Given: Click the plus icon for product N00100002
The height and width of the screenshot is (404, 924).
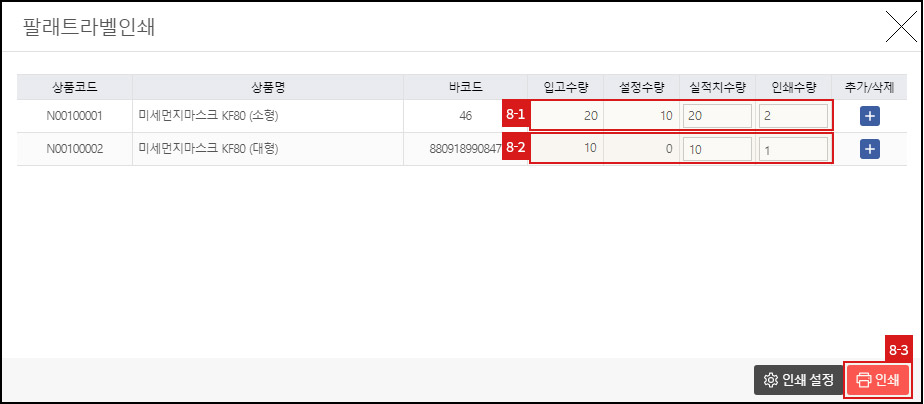Looking at the screenshot, I should coord(869,149).
